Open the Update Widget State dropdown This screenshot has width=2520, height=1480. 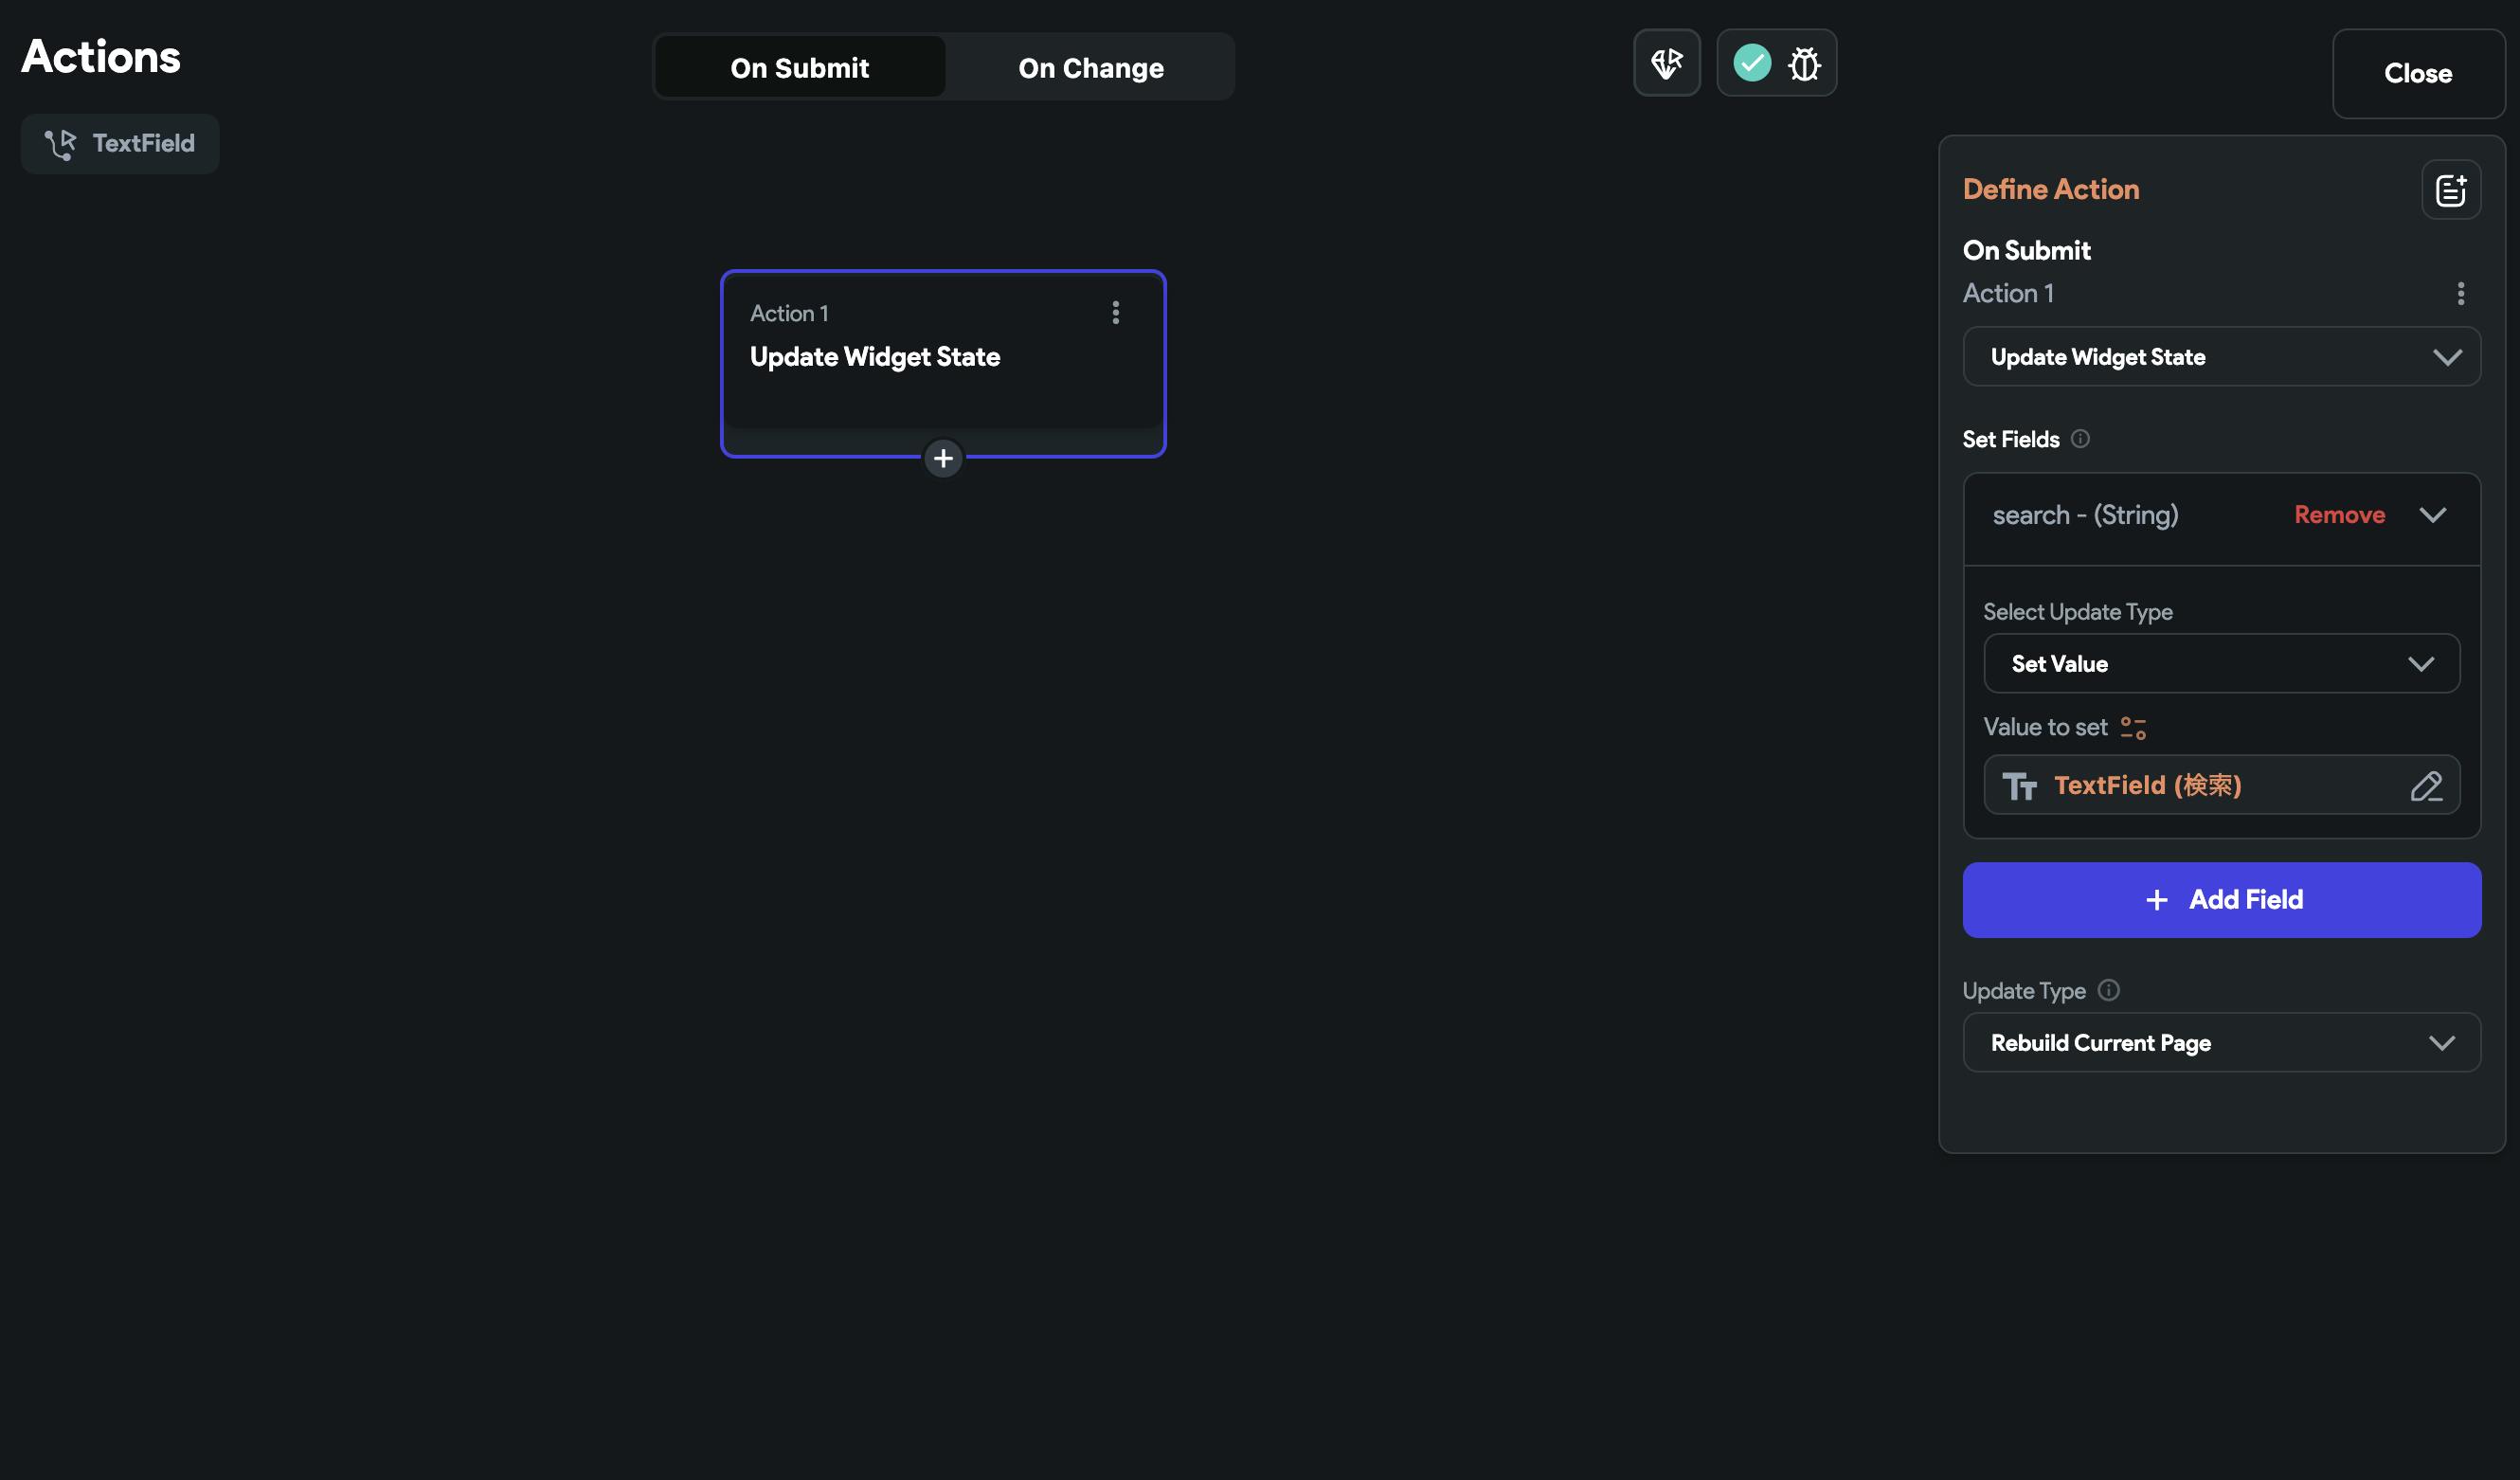click(2221, 357)
